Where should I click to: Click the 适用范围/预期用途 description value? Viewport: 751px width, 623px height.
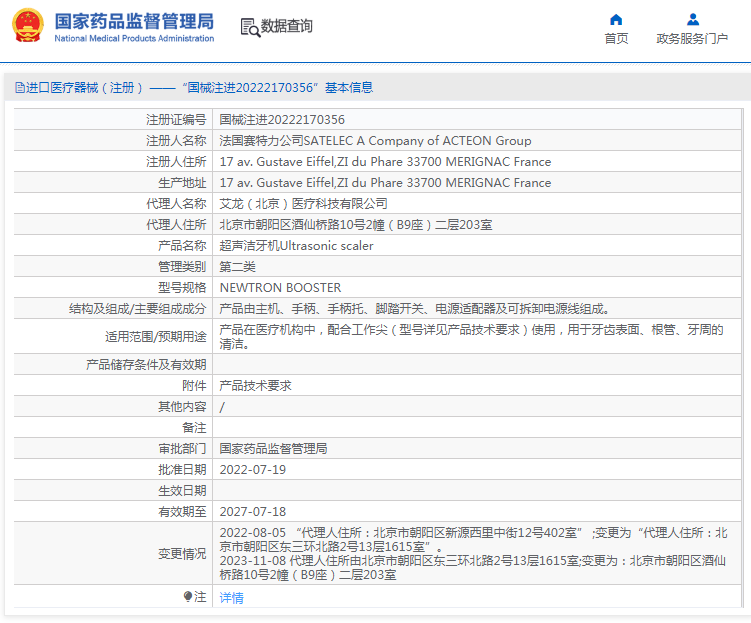(x=471, y=337)
